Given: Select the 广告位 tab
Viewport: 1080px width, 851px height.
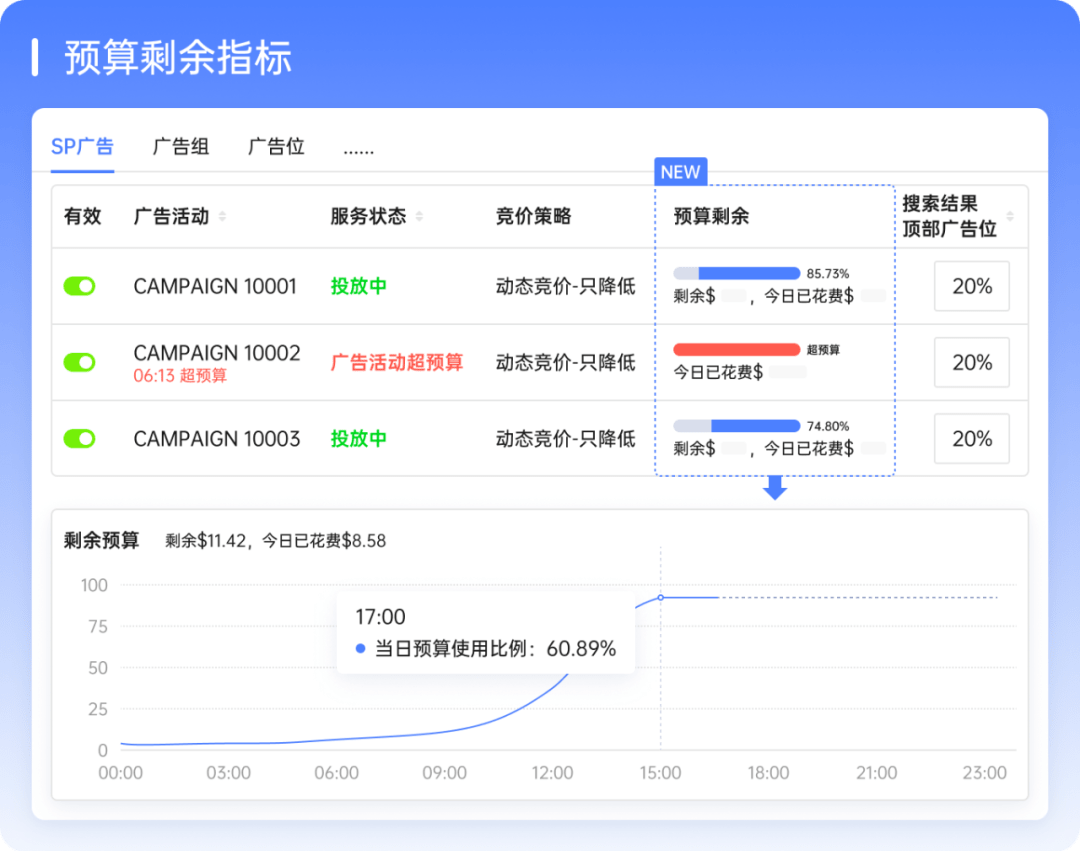Looking at the screenshot, I should pos(276,147).
